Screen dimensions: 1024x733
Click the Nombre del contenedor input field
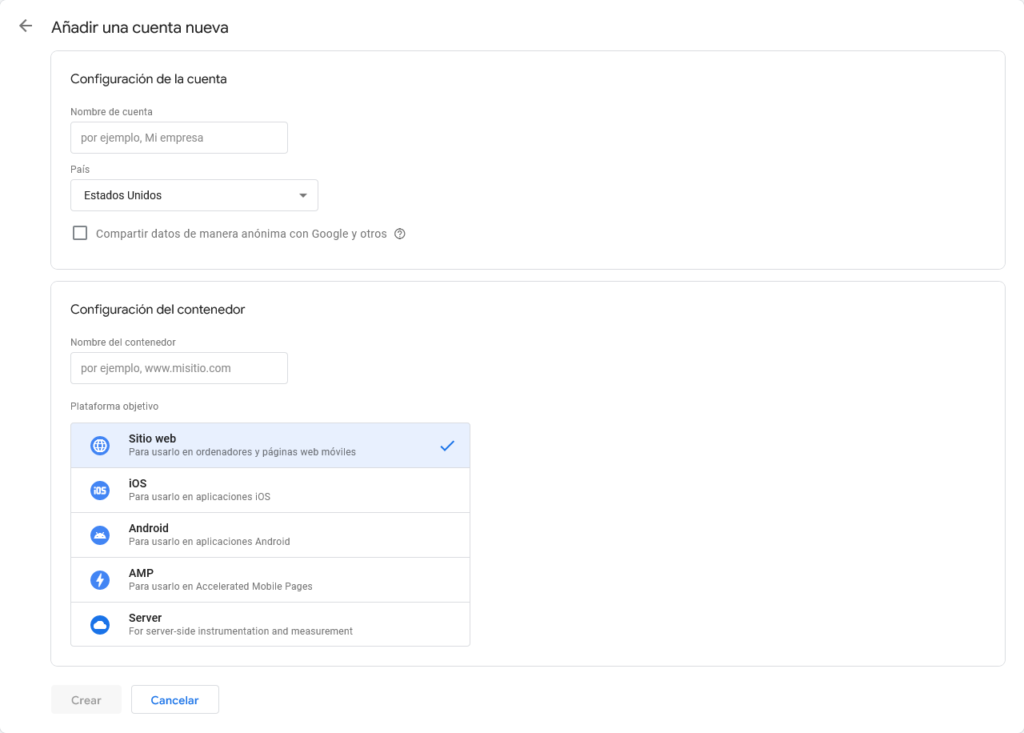tap(178, 368)
